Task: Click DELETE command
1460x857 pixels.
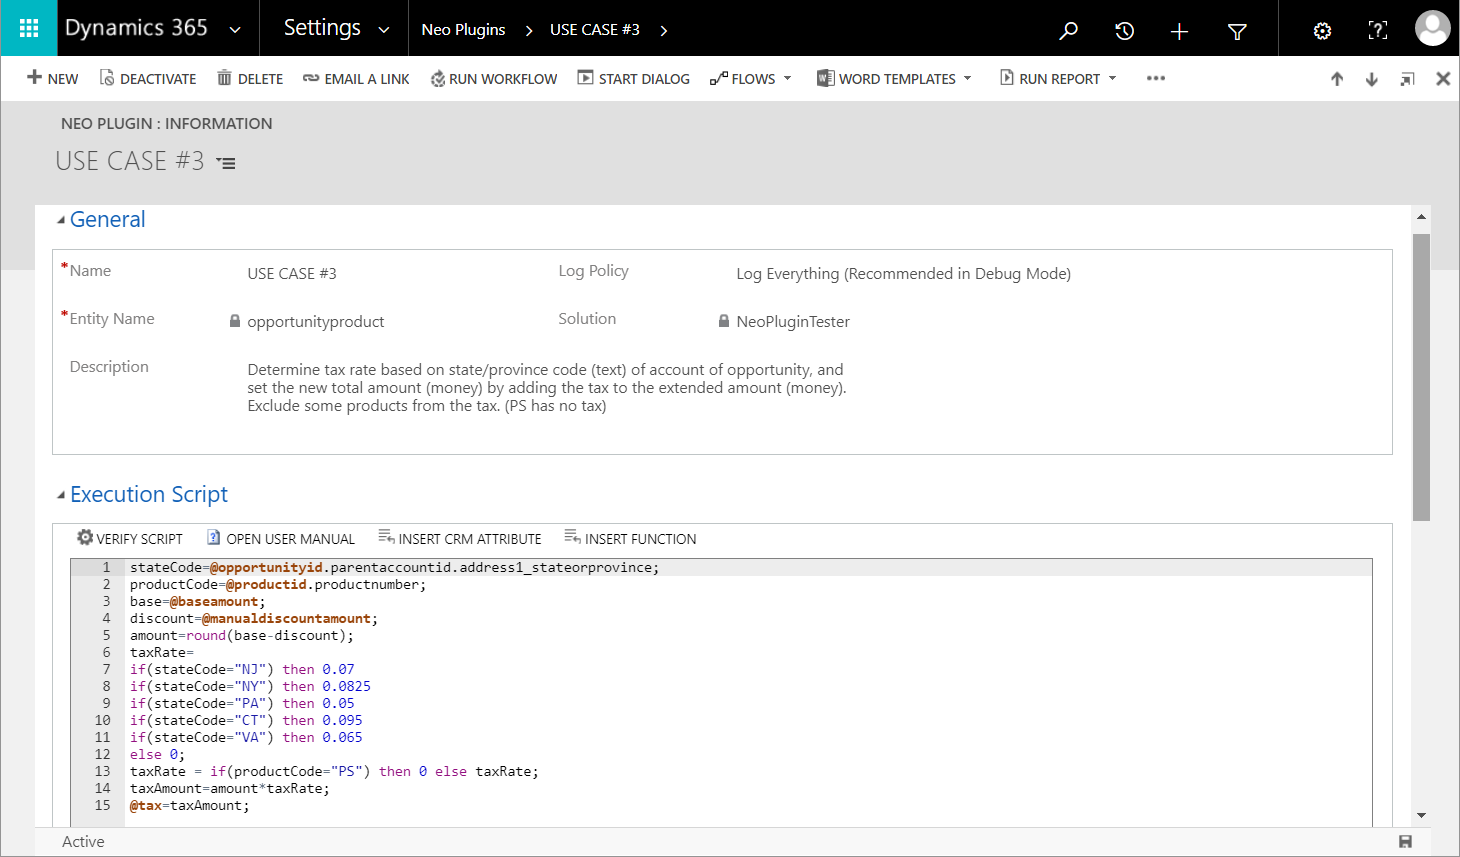Action: point(250,78)
